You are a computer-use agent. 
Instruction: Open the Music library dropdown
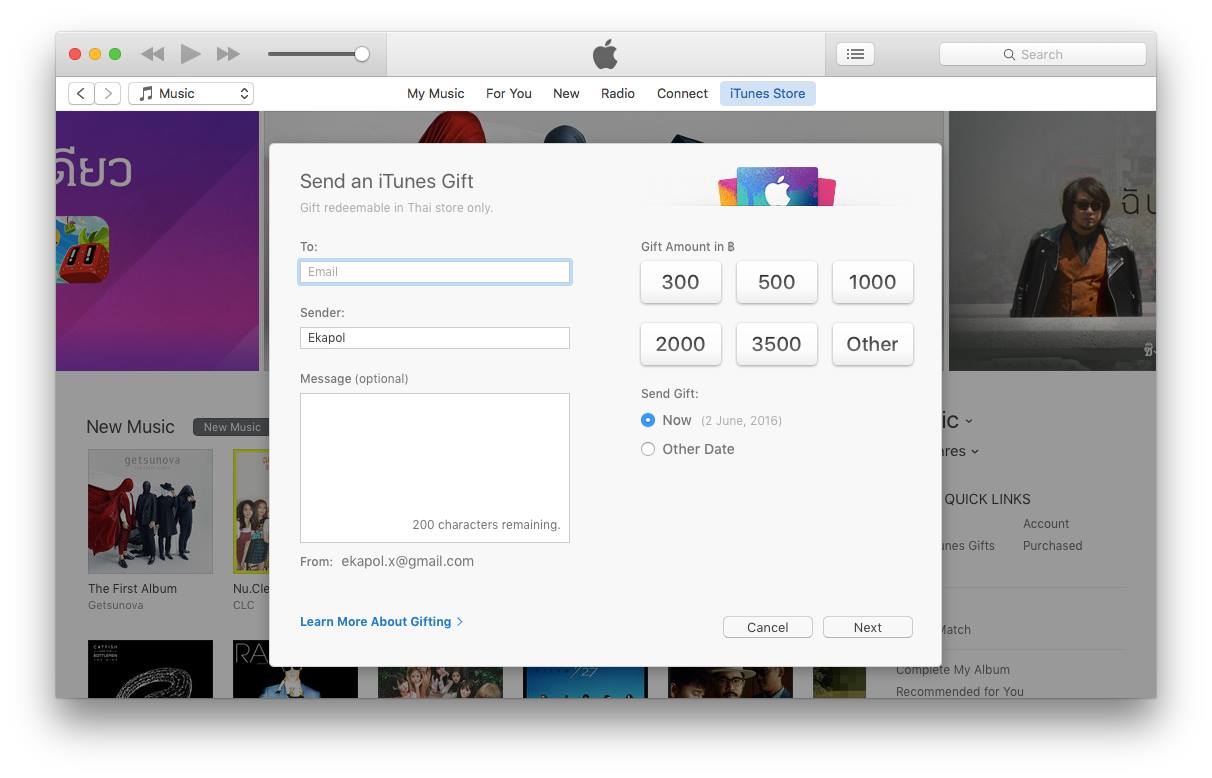(190, 93)
